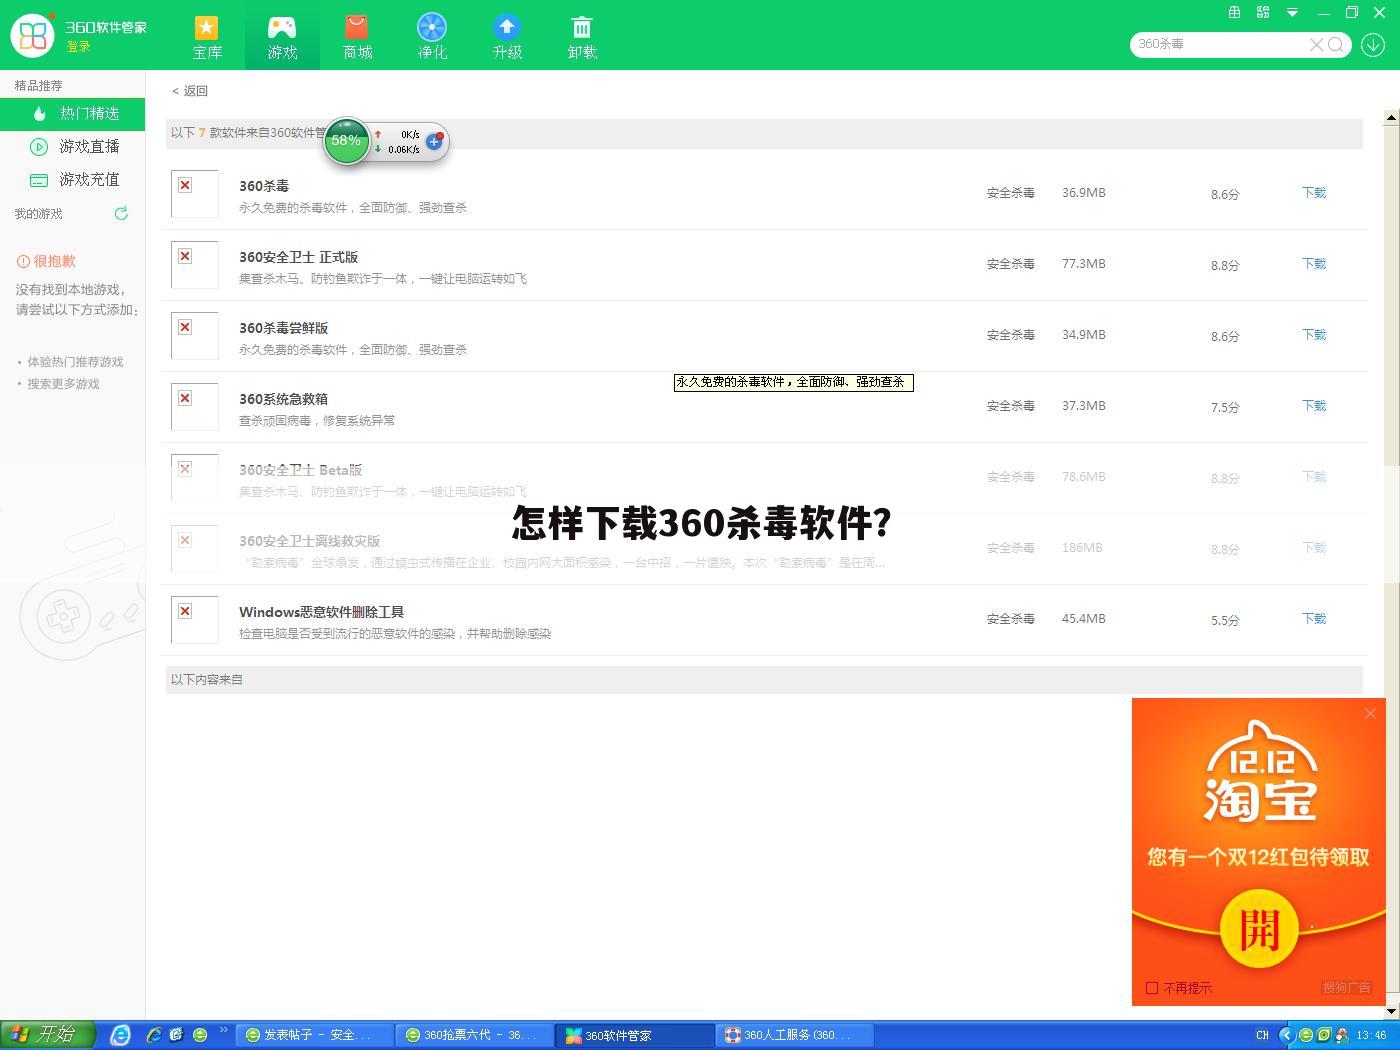Switch to 360人工服务 taskbar window
1400x1050 pixels.
(796, 1035)
